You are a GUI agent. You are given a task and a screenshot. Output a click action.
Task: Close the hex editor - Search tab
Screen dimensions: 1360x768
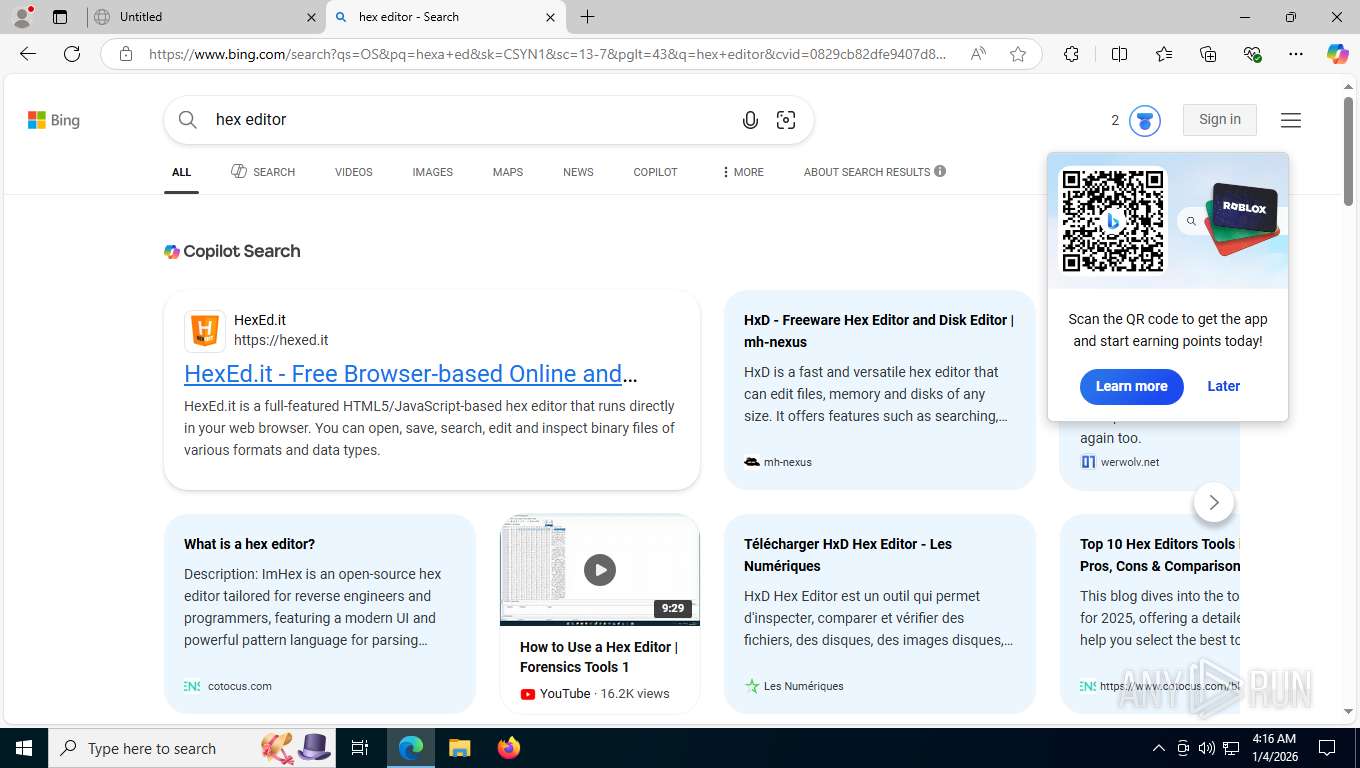tap(550, 17)
